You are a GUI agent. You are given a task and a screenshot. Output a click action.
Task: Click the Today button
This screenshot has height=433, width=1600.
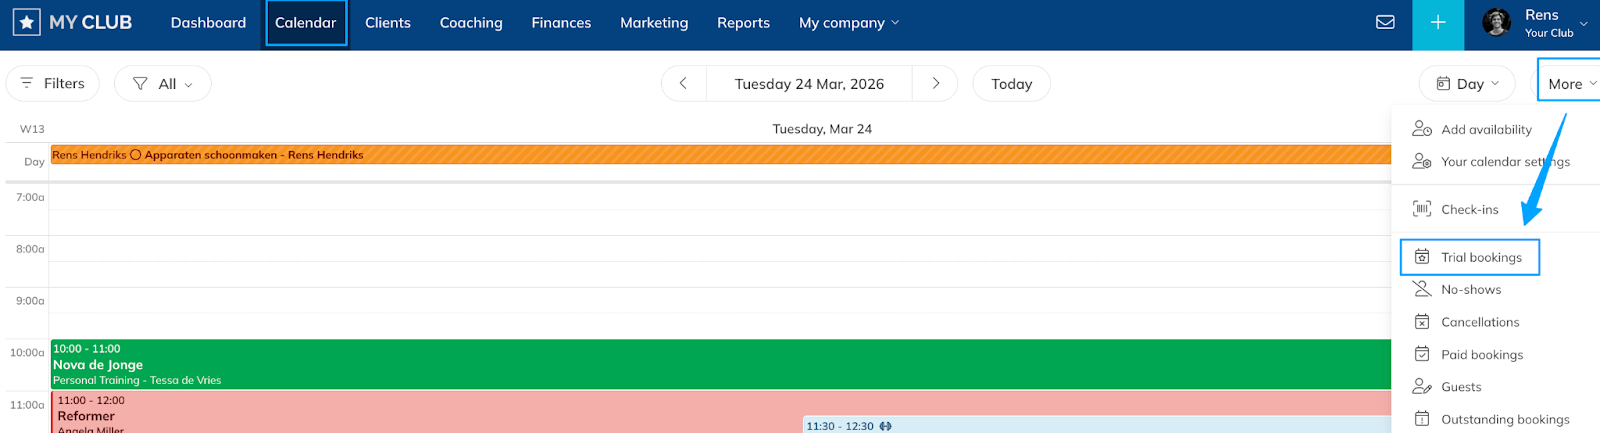pyautogui.click(x=1011, y=84)
